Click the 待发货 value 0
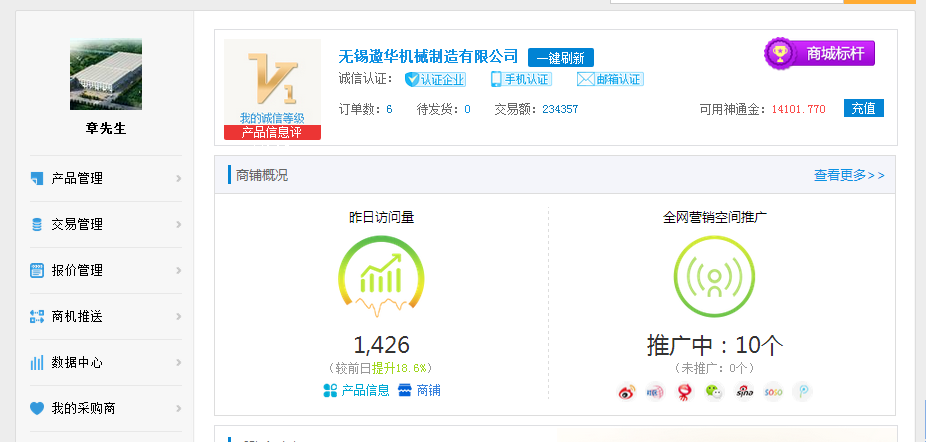 [467, 109]
